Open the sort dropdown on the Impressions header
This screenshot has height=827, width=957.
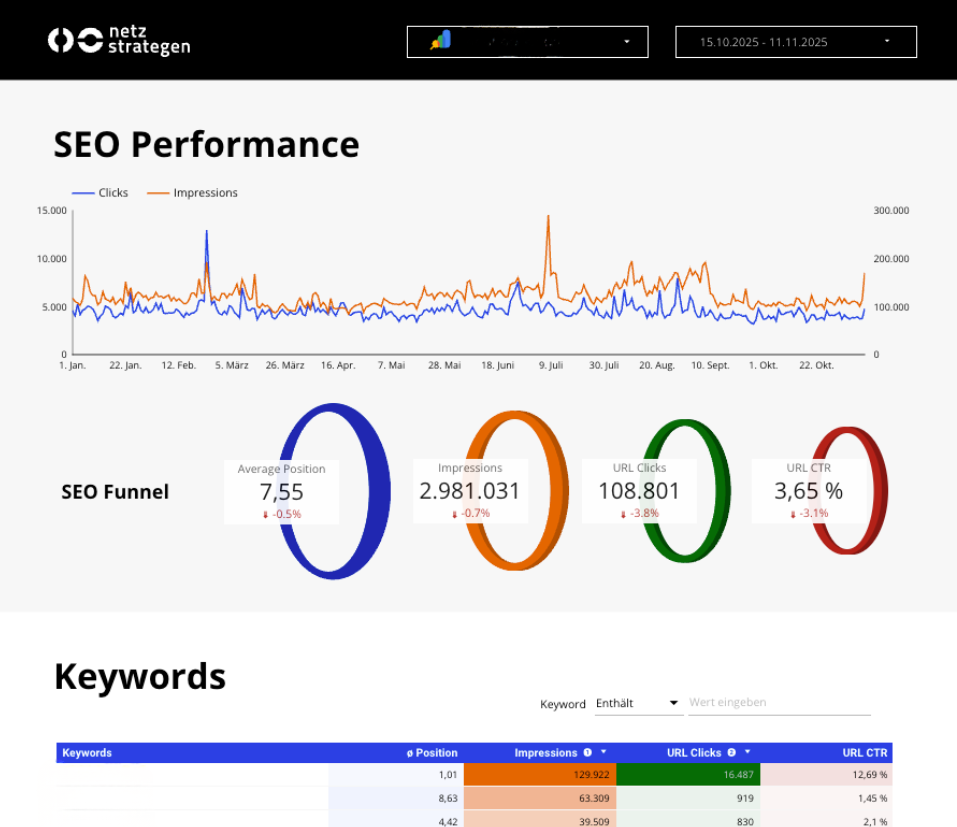click(601, 752)
